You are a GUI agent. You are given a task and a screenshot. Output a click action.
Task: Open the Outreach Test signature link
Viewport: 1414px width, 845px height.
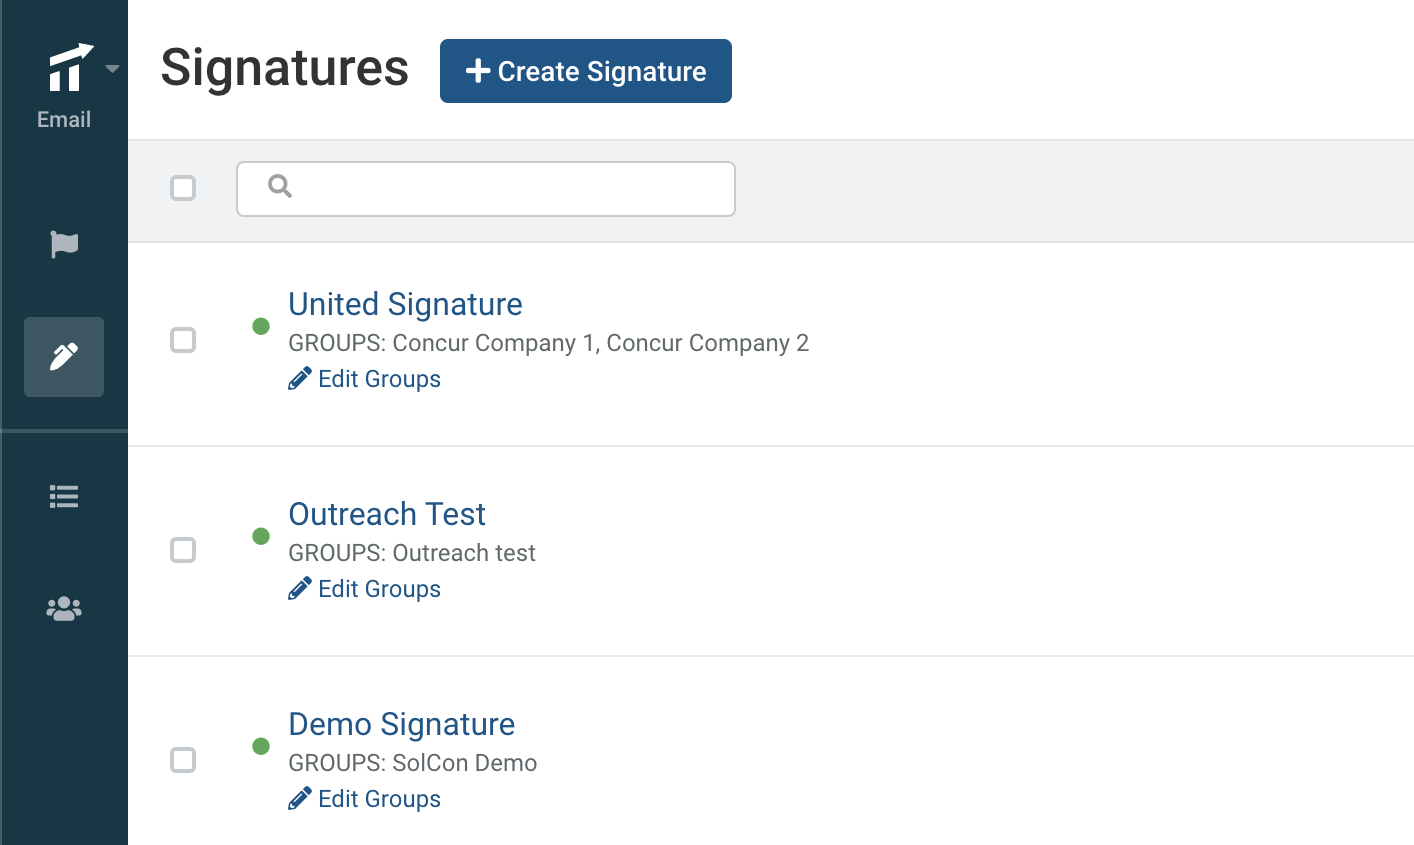click(387, 514)
